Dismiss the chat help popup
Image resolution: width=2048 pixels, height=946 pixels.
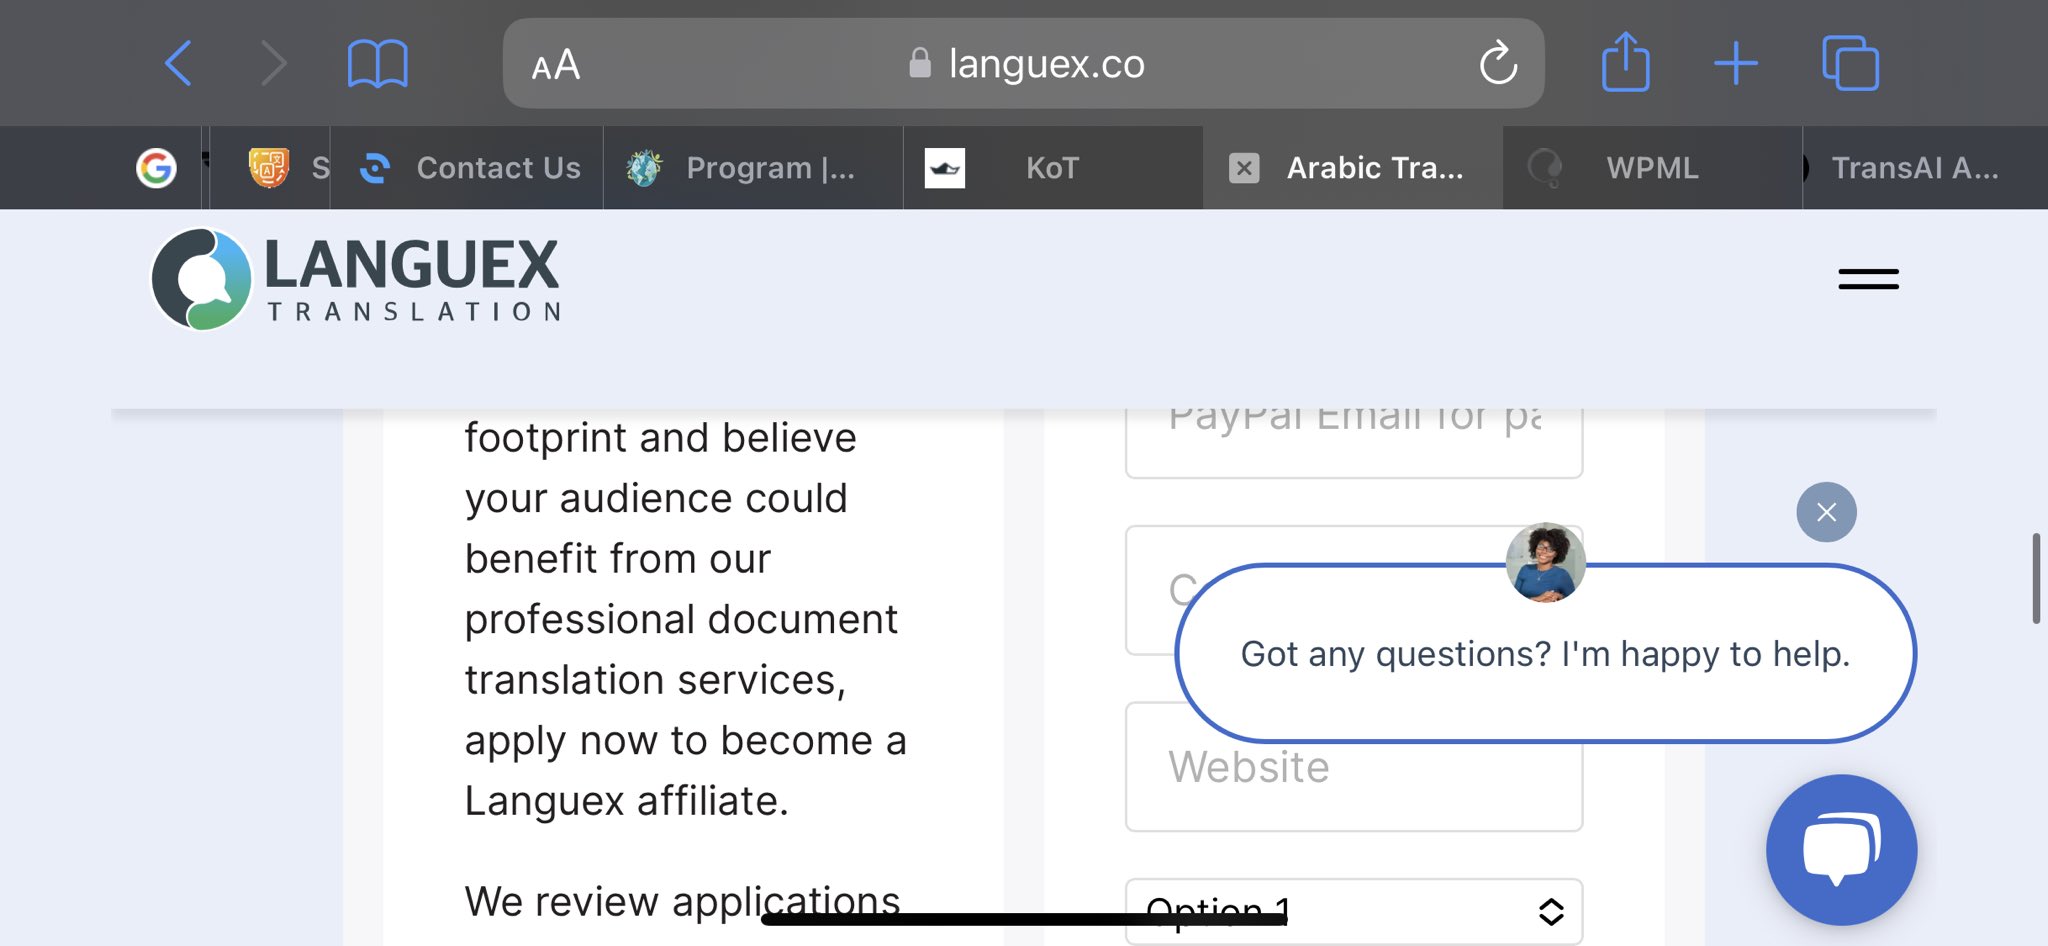[x=1826, y=512]
